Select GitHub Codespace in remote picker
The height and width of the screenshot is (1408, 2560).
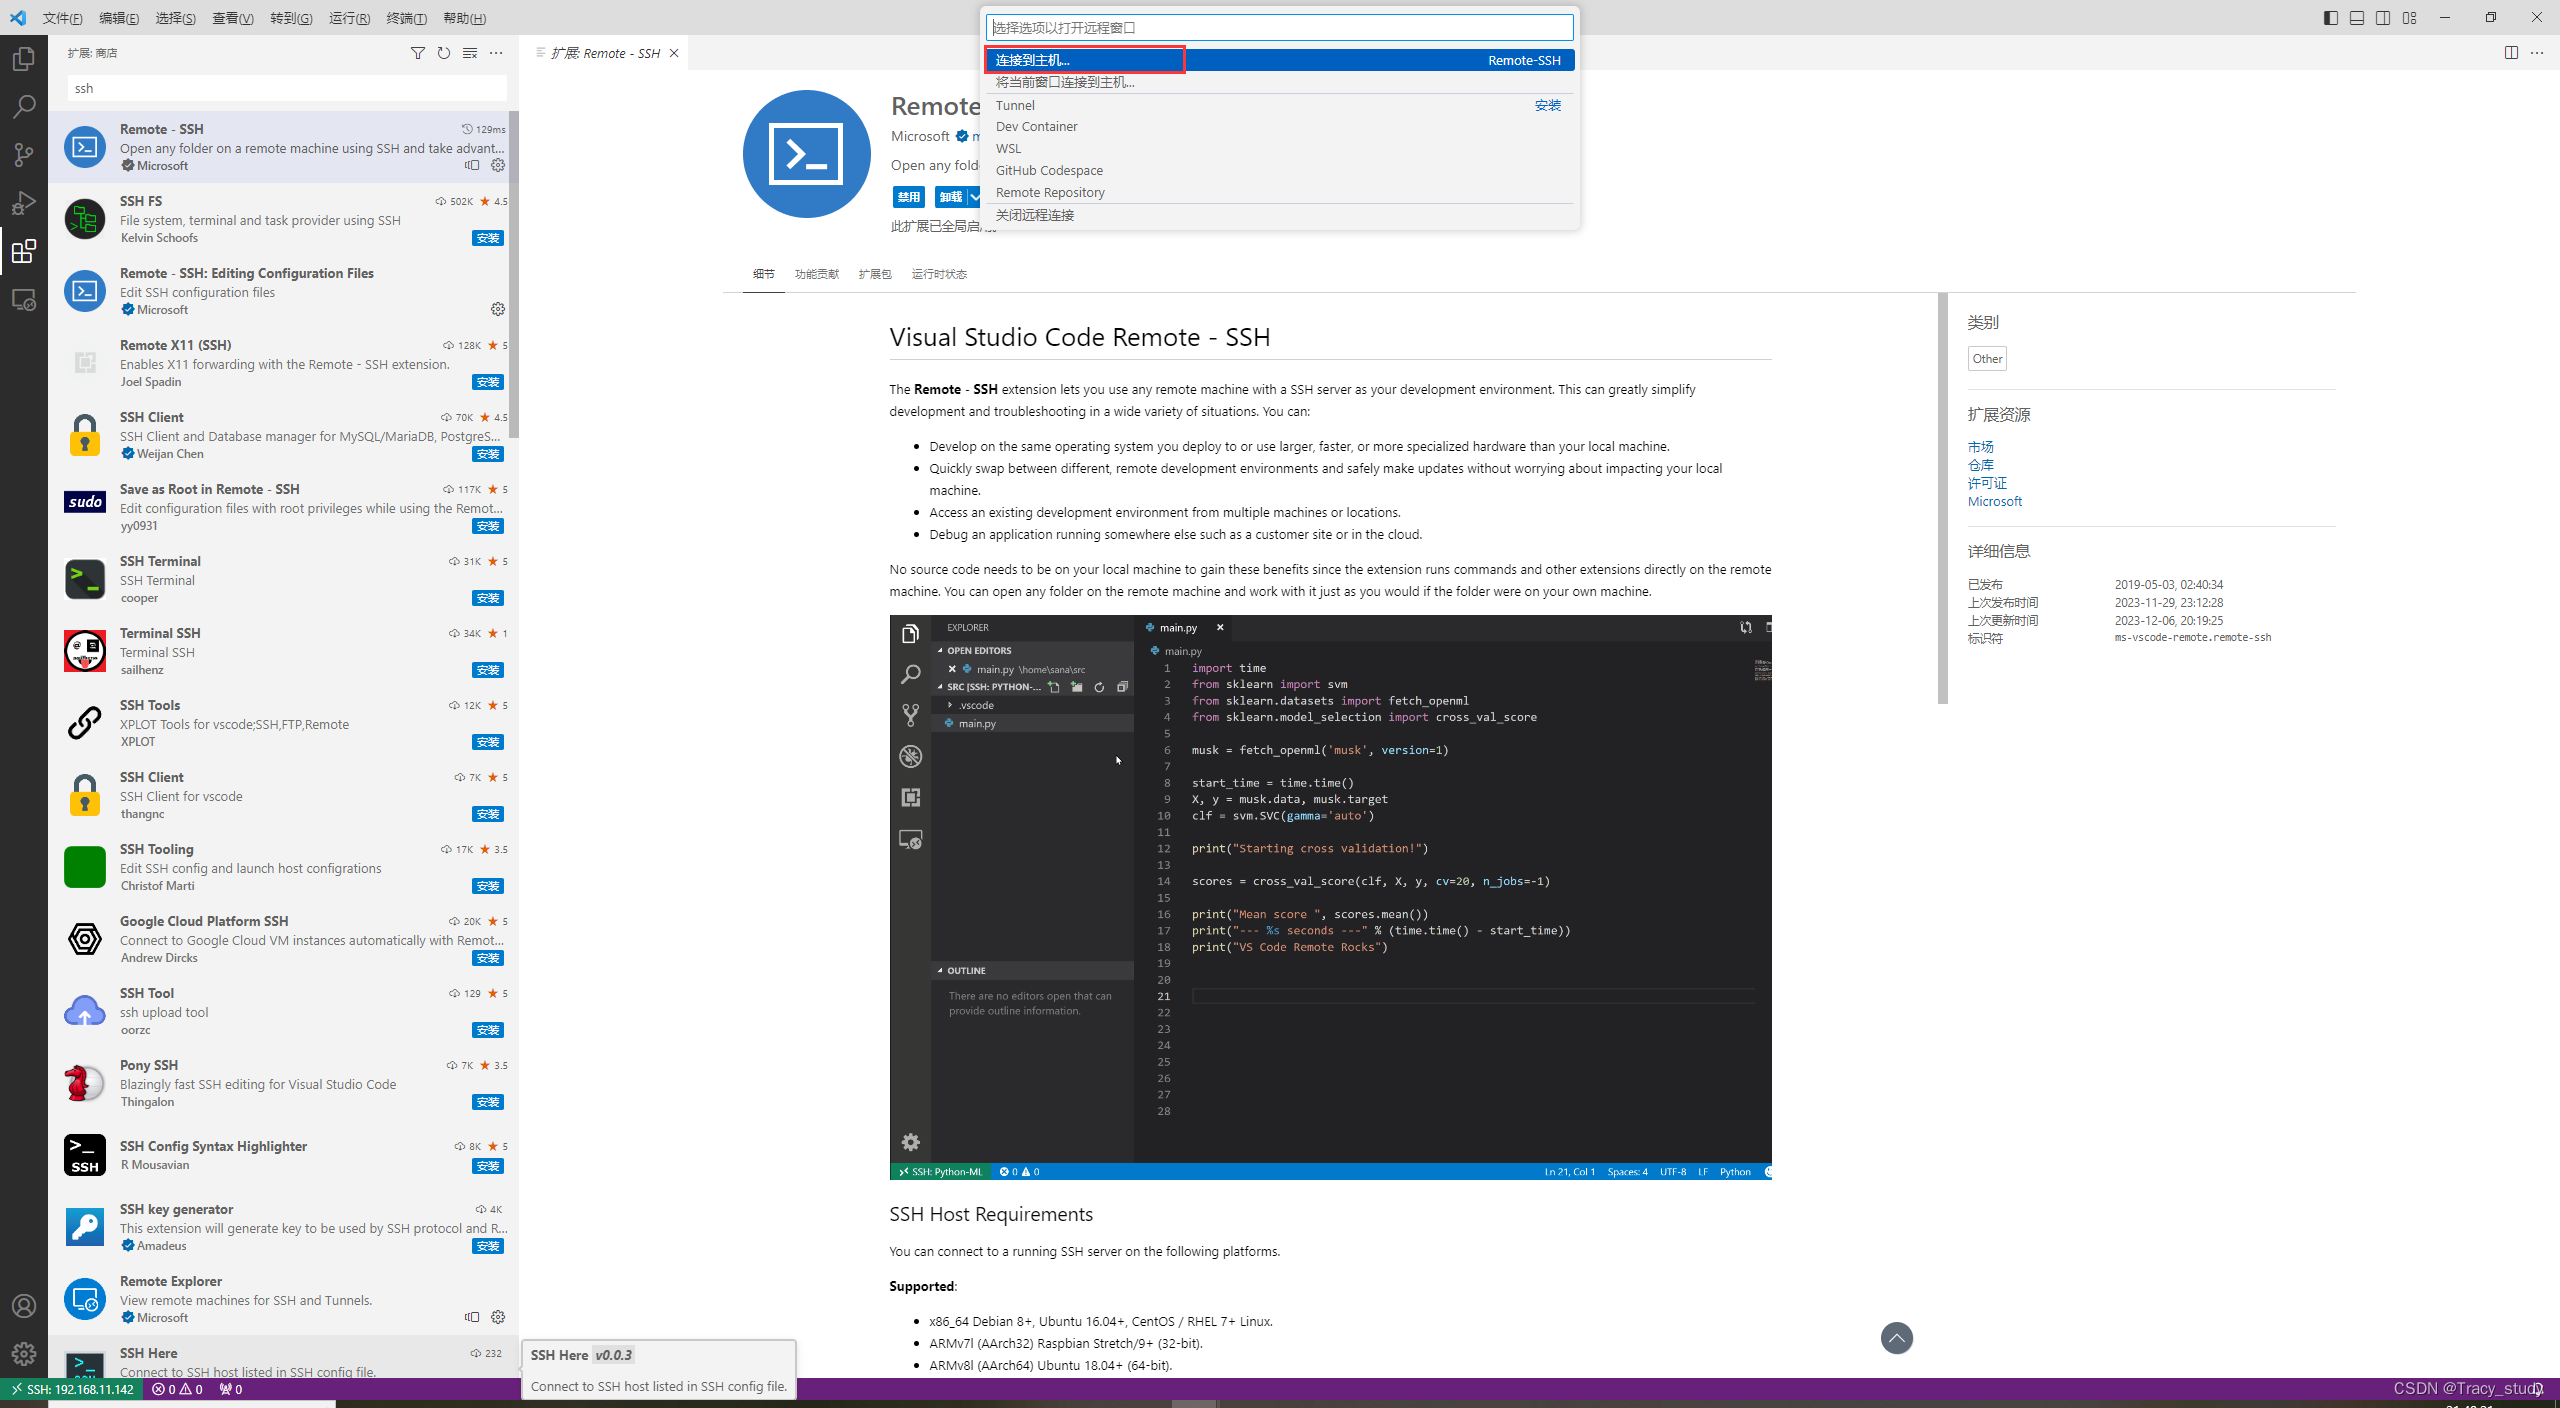(1280, 171)
